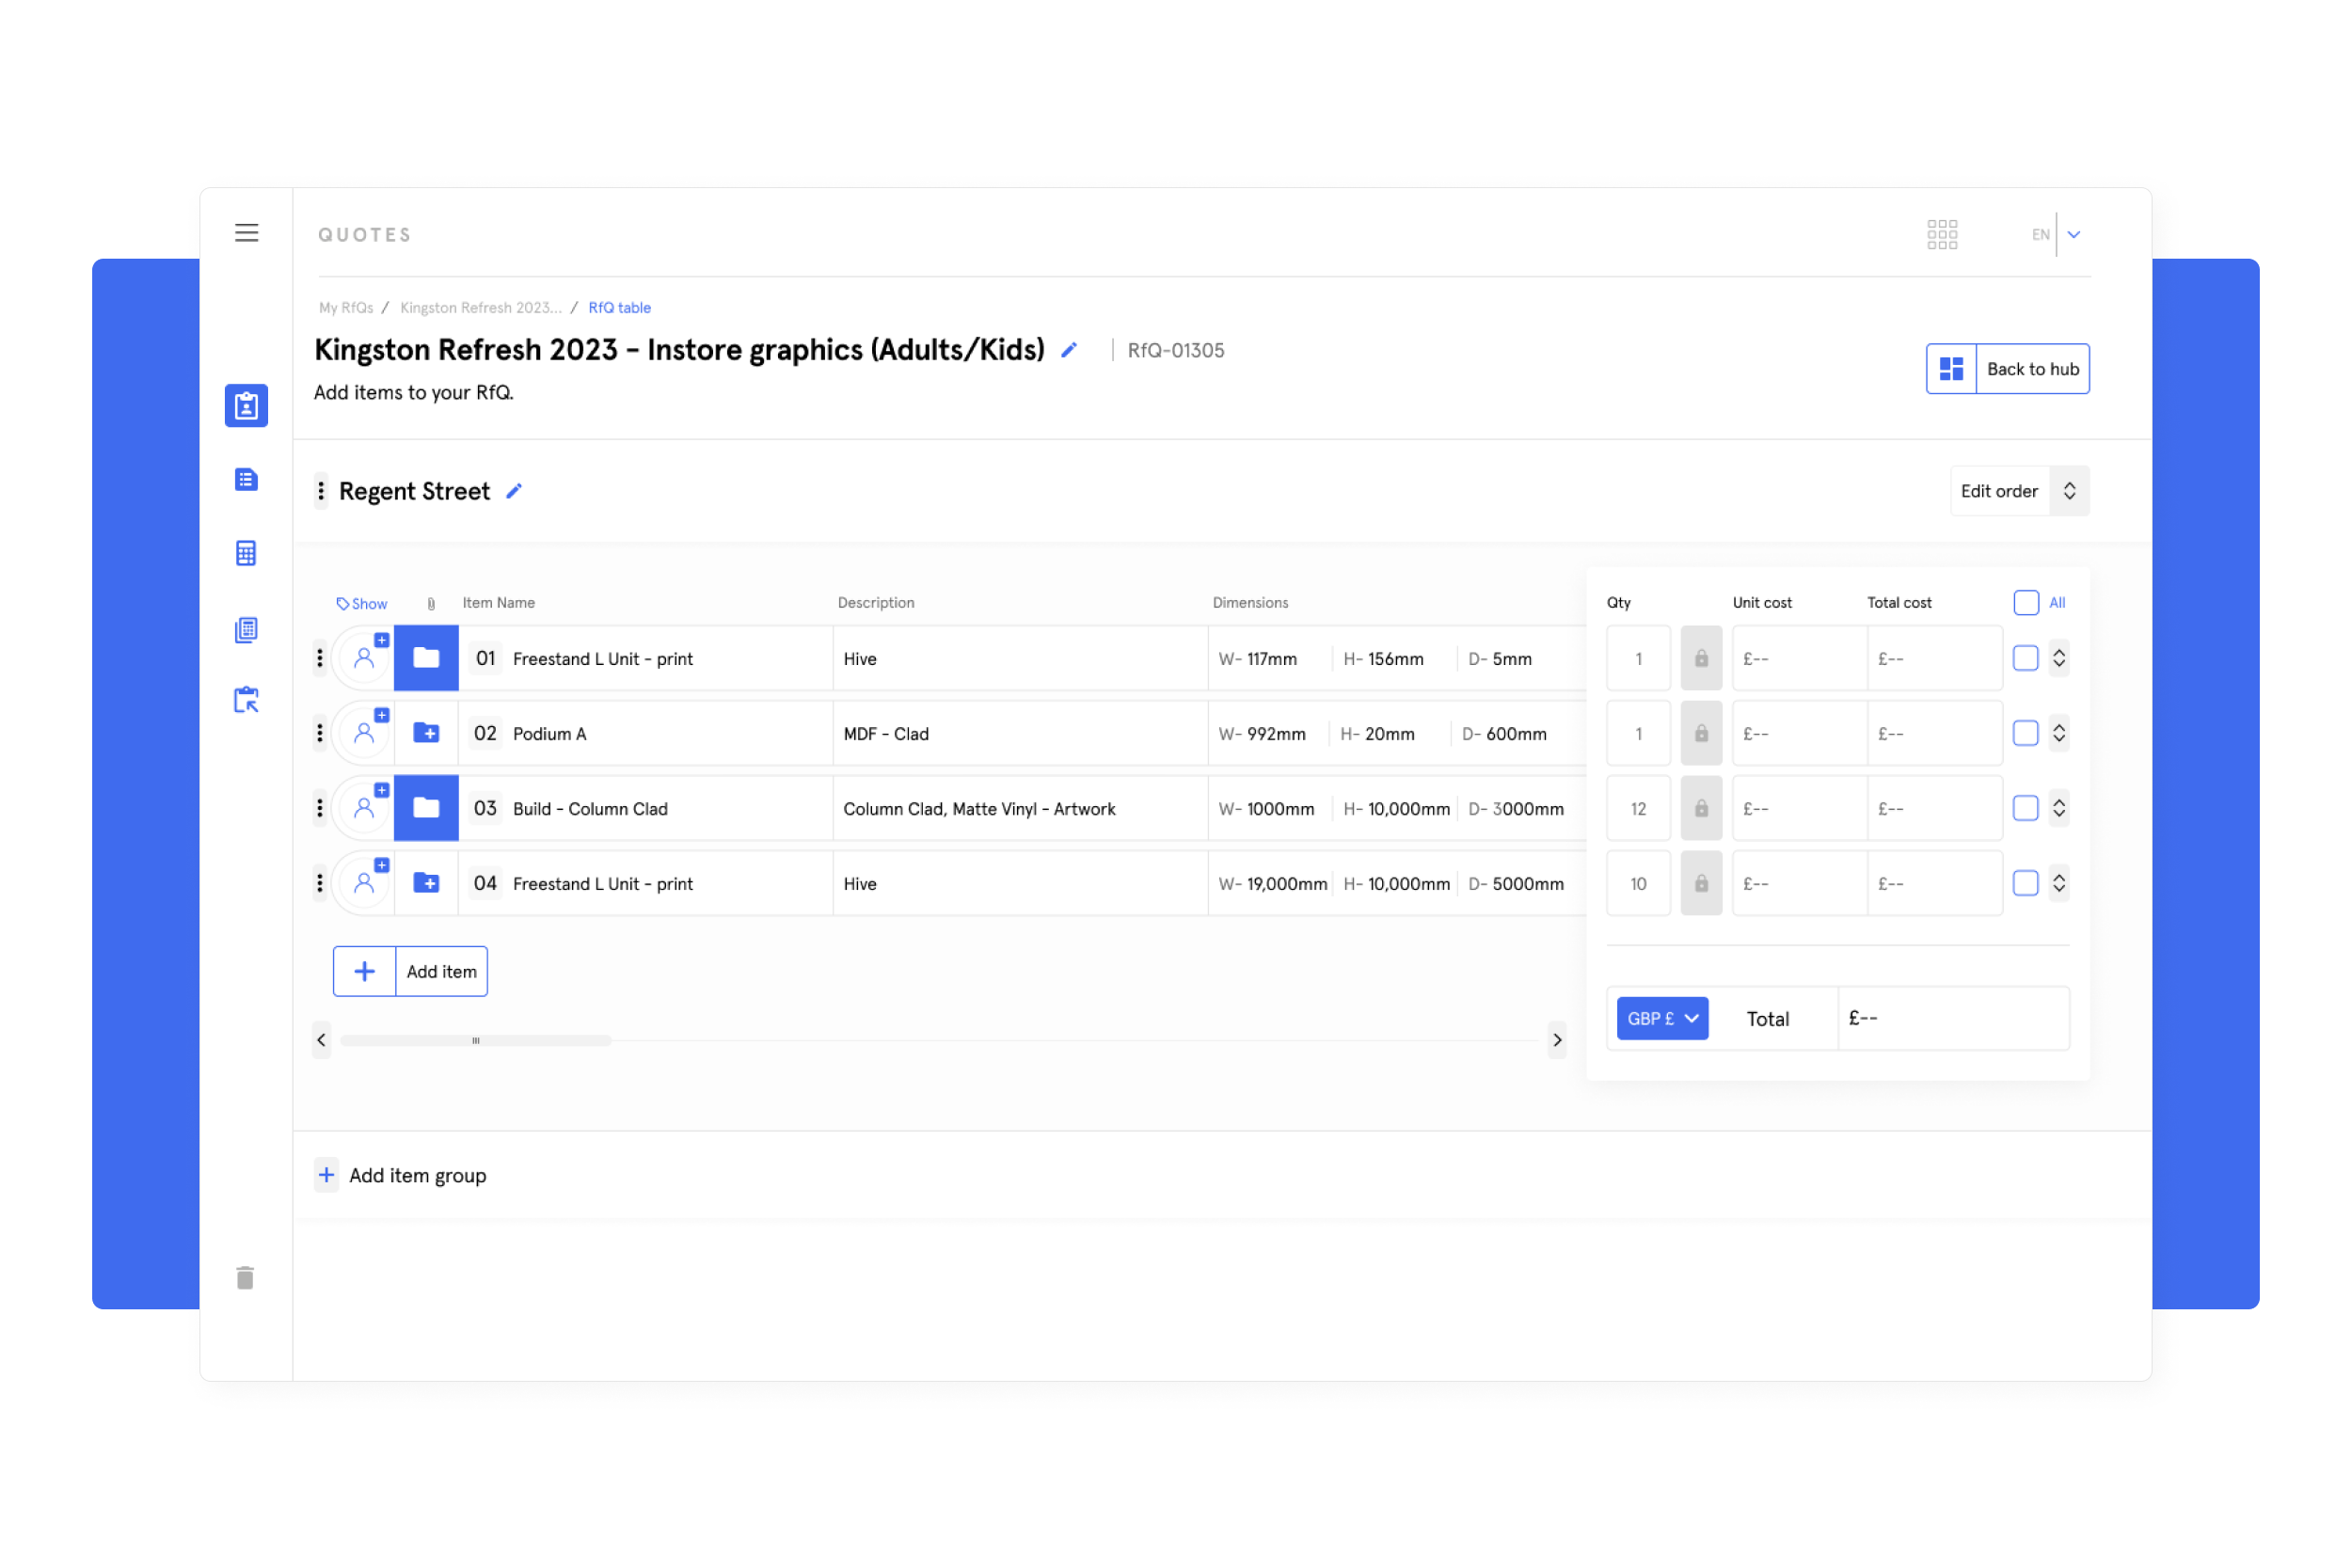This screenshot has width=2352, height=1568.
Task: Click the add-to-folder icon on Podium A row
Action: (x=426, y=733)
